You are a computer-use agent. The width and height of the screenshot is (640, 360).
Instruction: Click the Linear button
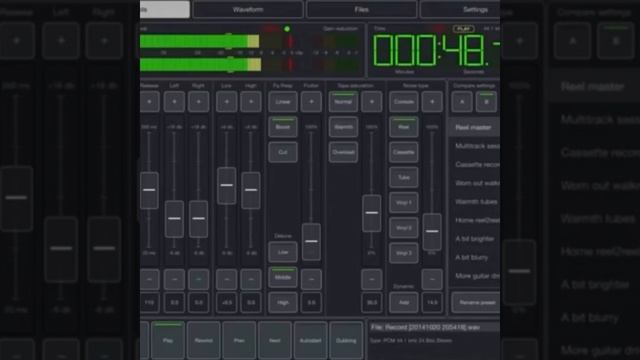pyautogui.click(x=282, y=102)
